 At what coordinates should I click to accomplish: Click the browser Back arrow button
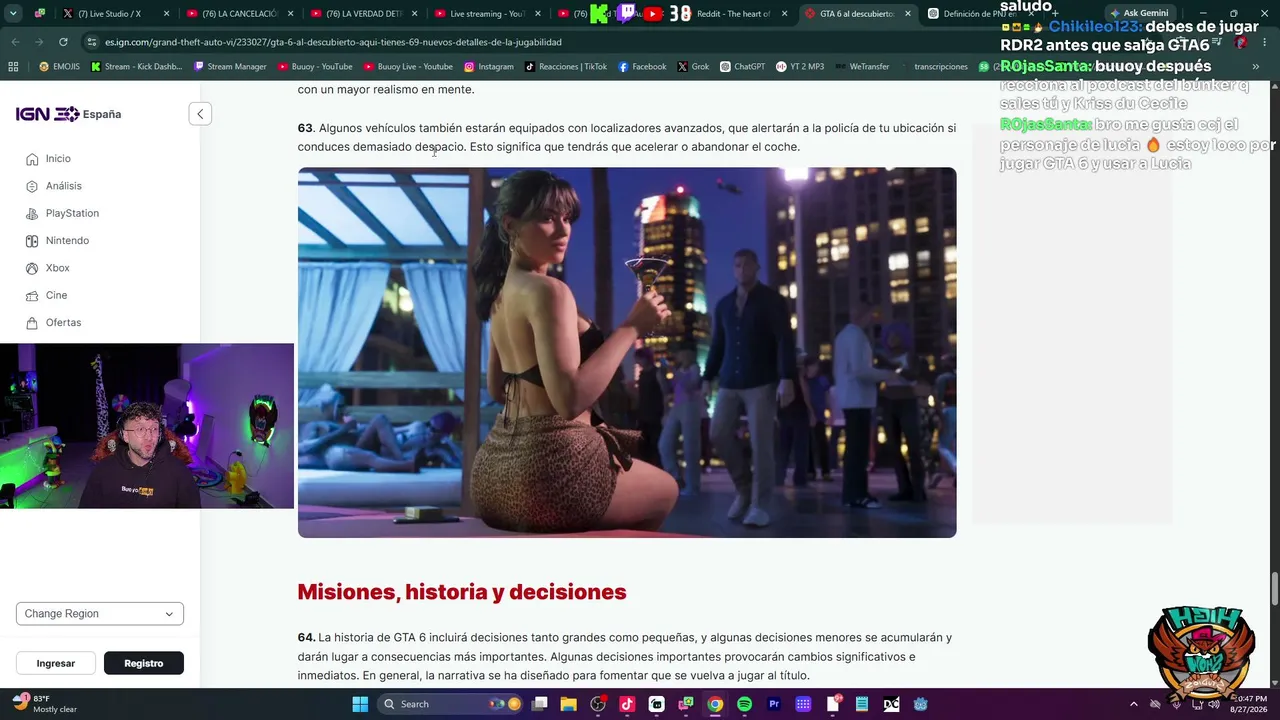tap(15, 42)
